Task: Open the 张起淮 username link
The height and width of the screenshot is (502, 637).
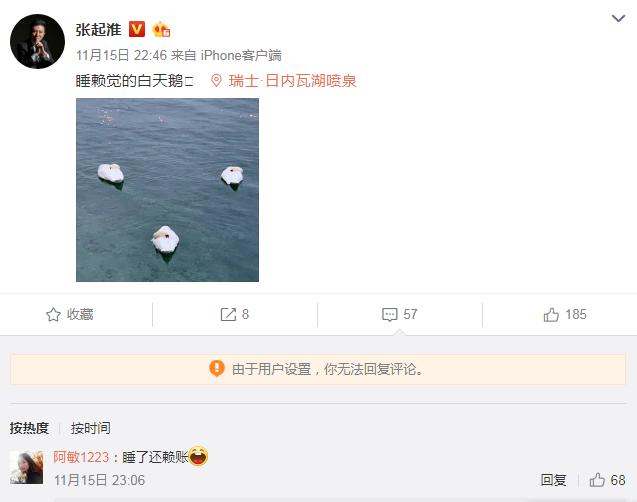Action: pos(98,30)
